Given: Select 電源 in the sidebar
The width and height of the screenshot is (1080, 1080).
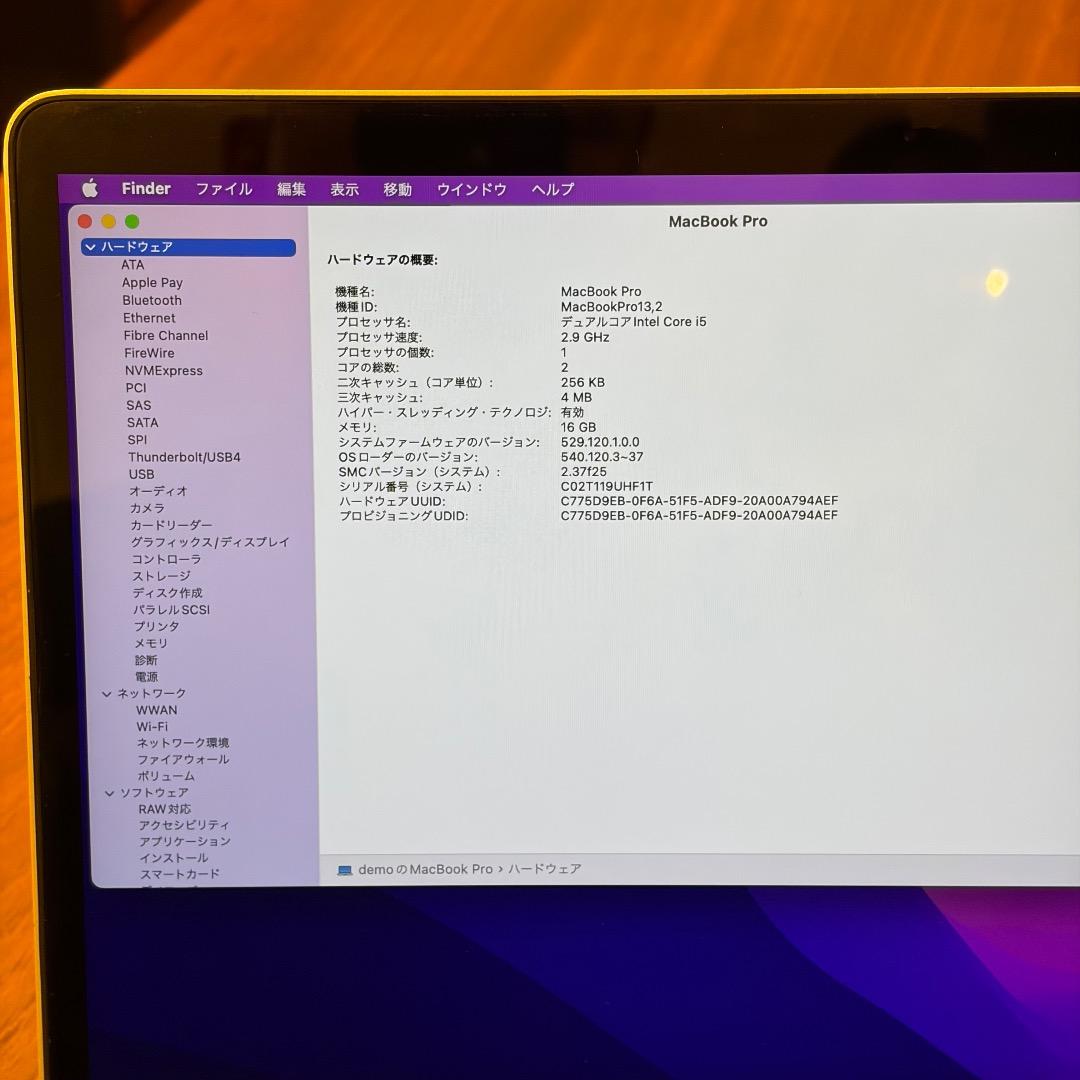Looking at the screenshot, I should [145, 677].
